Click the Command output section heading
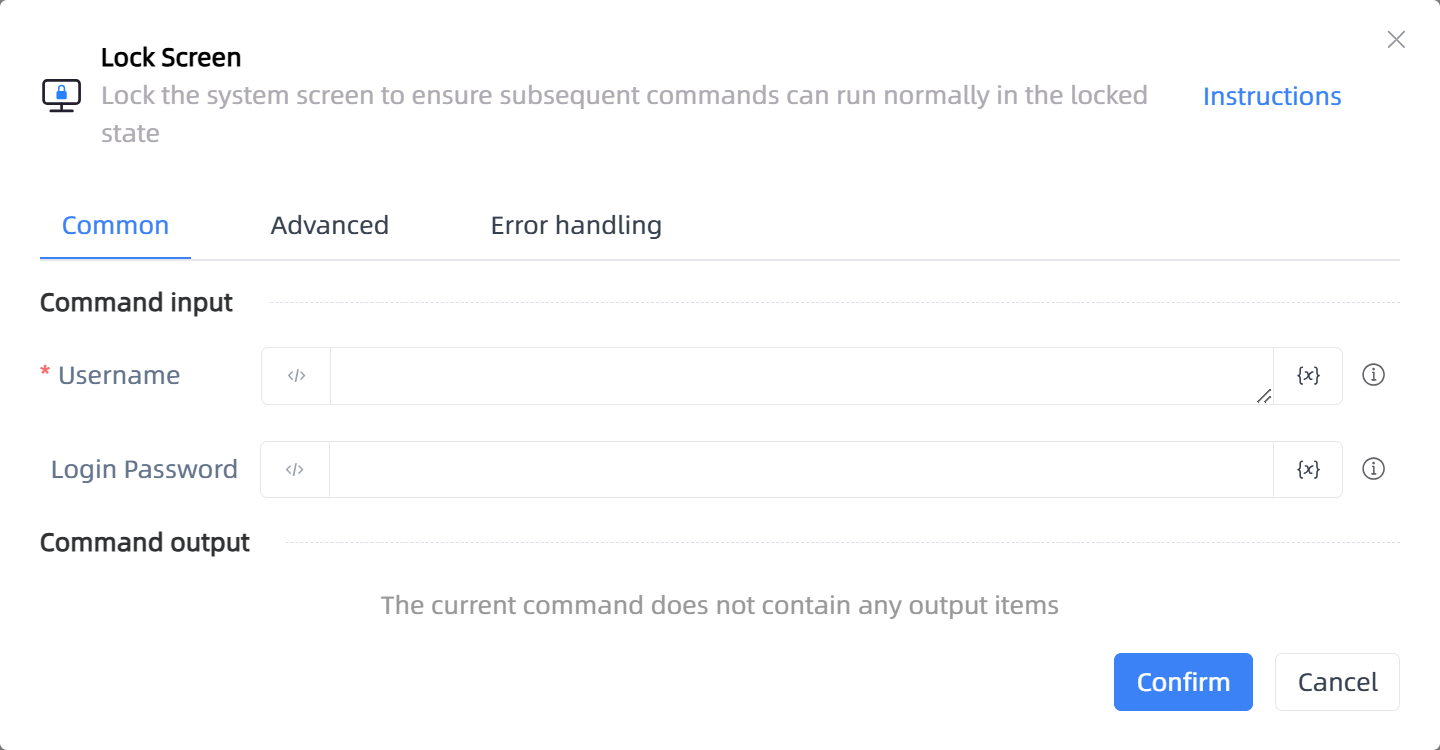1440x750 pixels. pyautogui.click(x=145, y=542)
